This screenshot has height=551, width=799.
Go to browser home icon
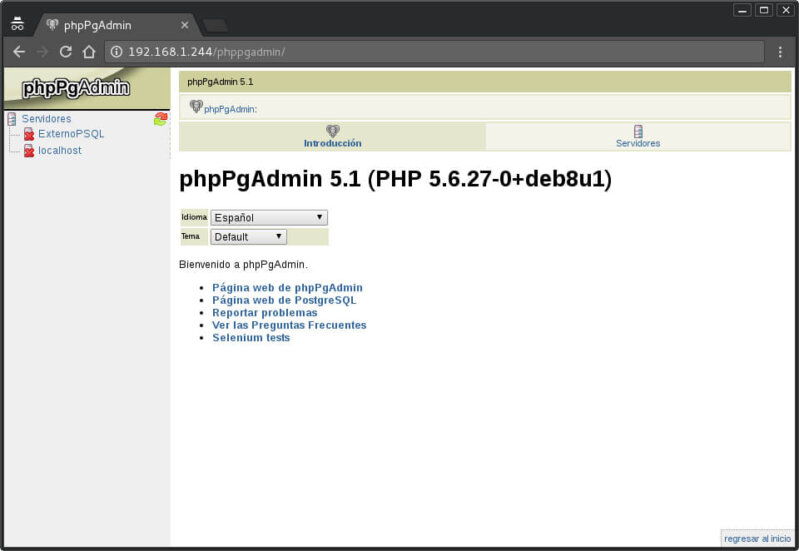(89, 51)
